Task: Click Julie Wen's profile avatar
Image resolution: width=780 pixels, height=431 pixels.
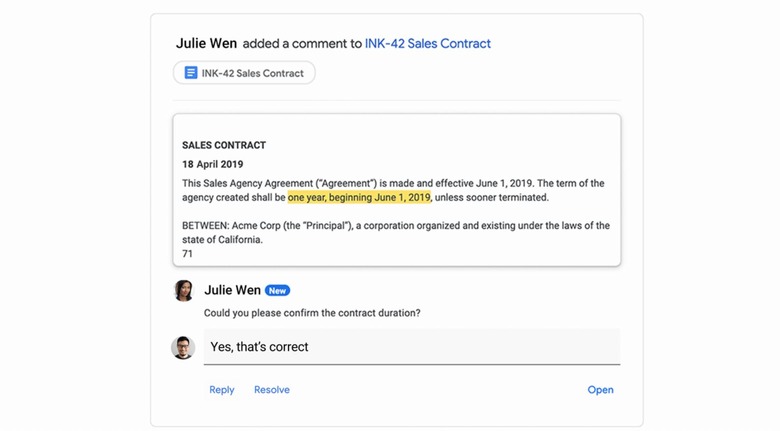Action: coord(184,290)
